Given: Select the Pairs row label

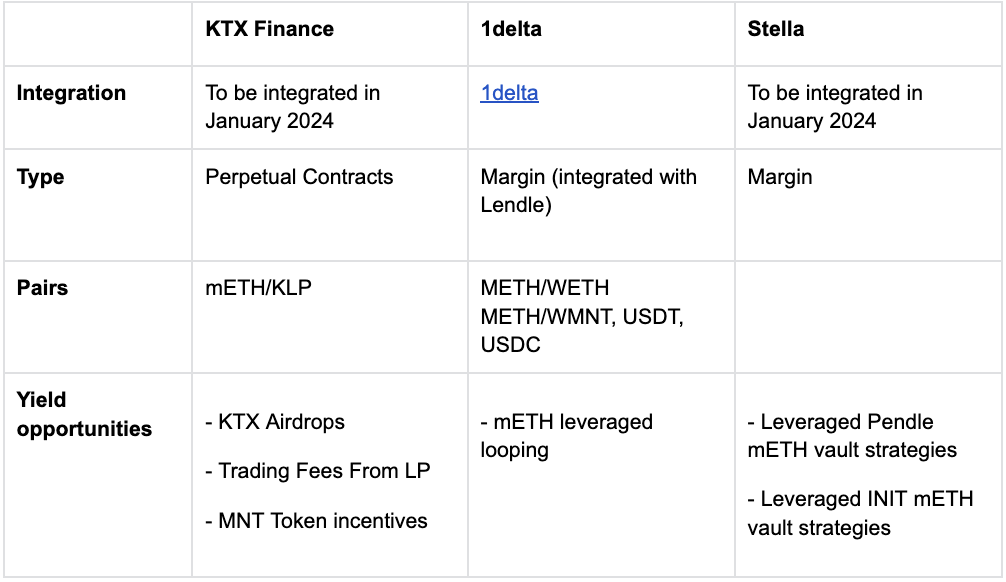Looking at the screenshot, I should [x=42, y=287].
